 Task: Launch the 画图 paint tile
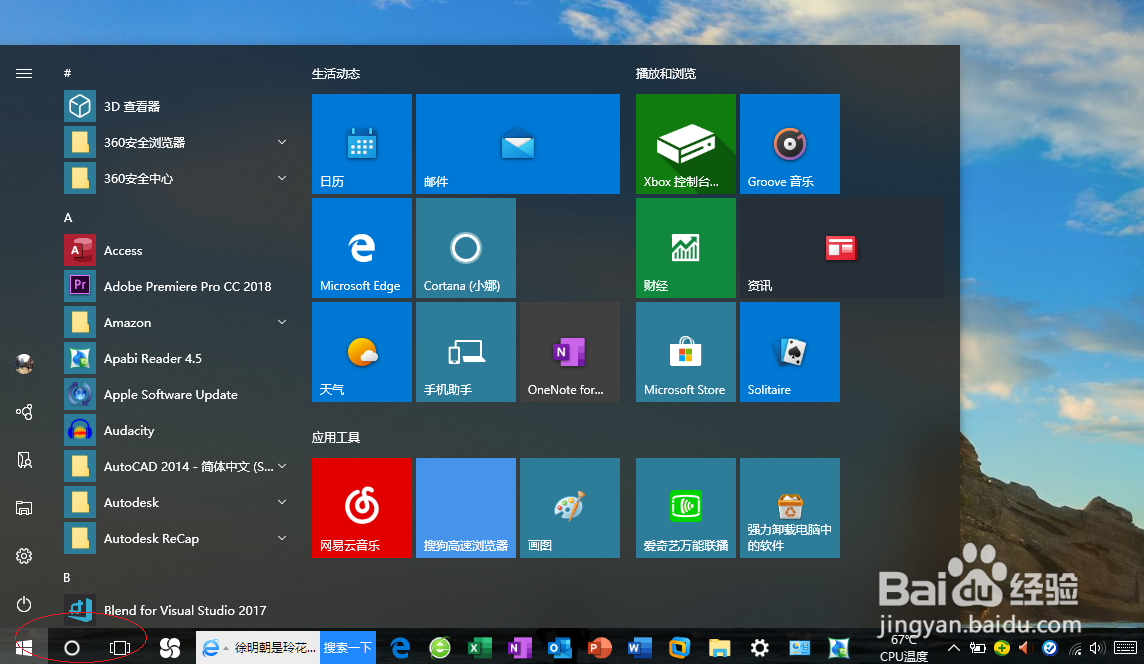coord(570,508)
